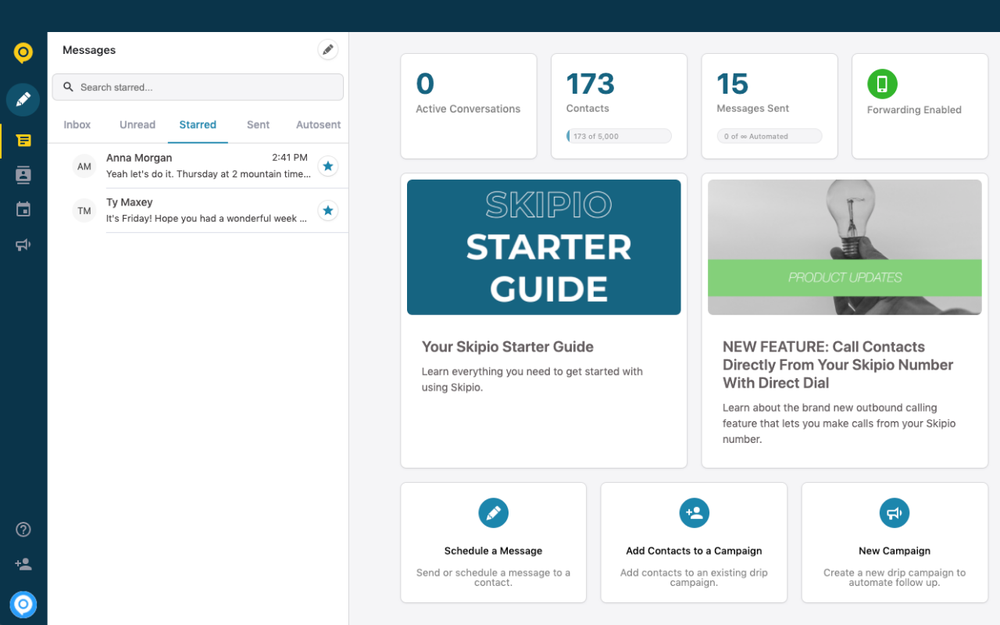
Task: Click 'Add contacts to an existing drip campaign' text
Action: pyautogui.click(x=694, y=577)
